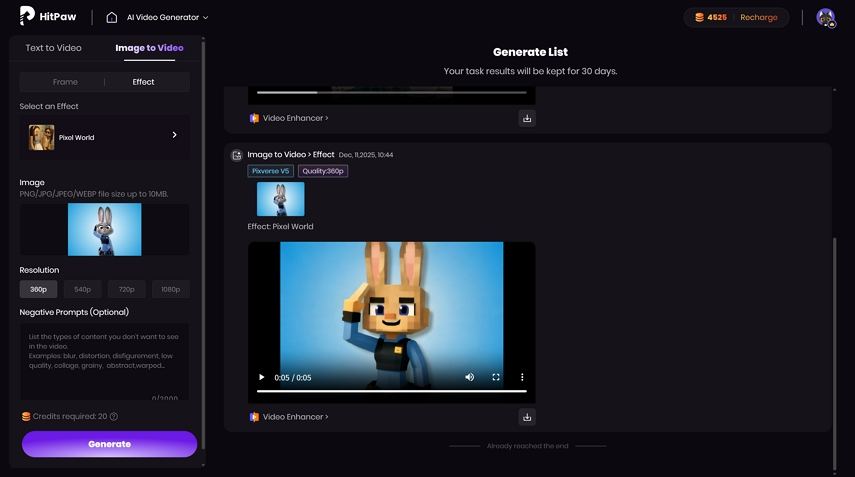This screenshot has height=477, width=855.
Task: Click the Quality:360p tag
Action: pyautogui.click(x=323, y=171)
